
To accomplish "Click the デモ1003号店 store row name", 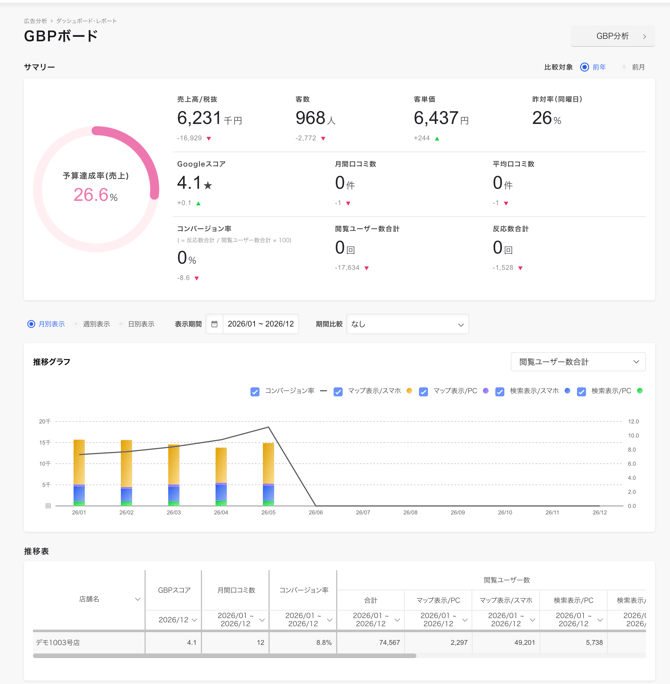I will click(58, 643).
